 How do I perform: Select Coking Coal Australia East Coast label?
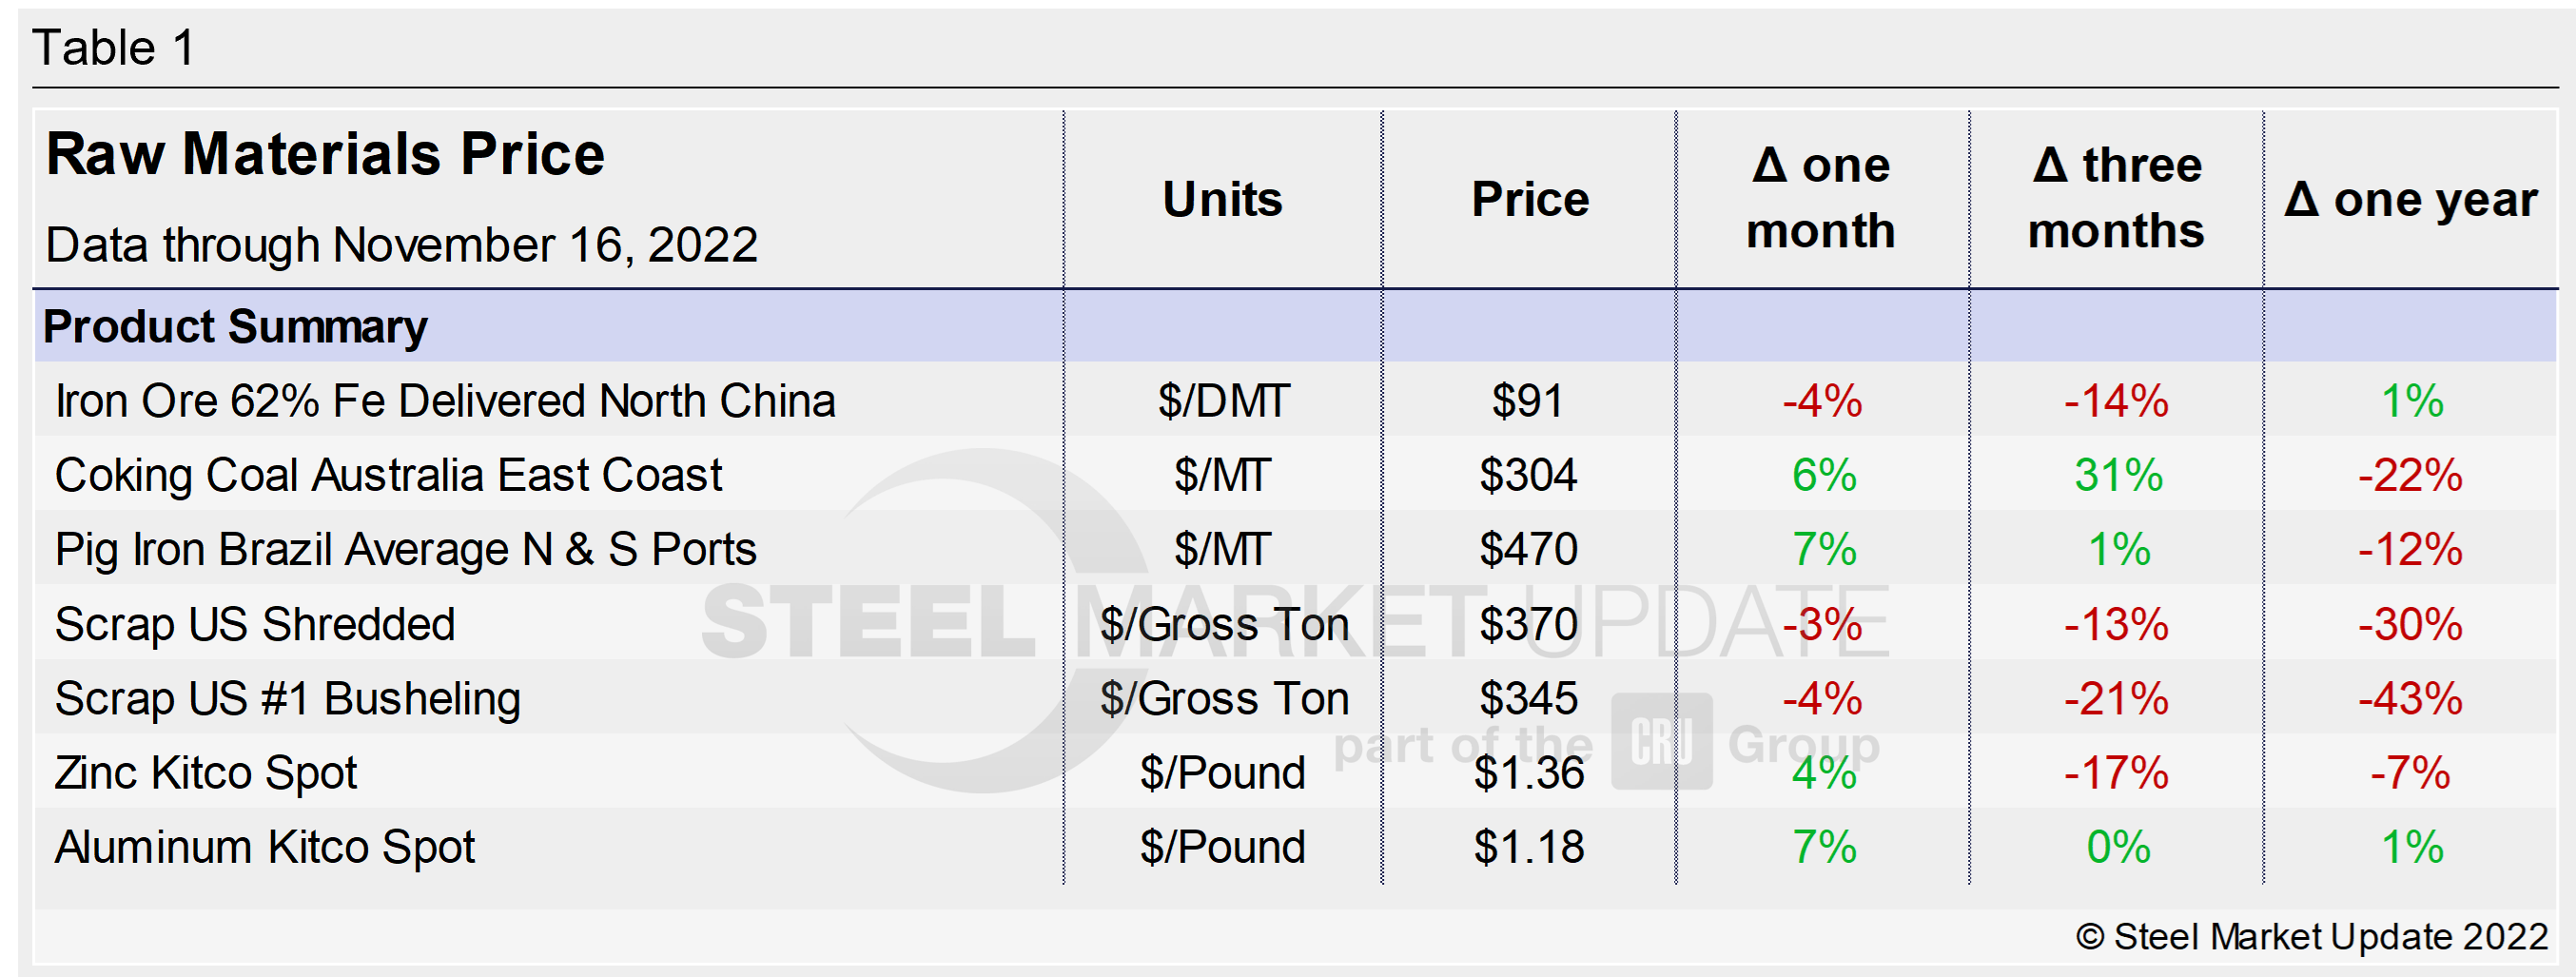[x=388, y=475]
